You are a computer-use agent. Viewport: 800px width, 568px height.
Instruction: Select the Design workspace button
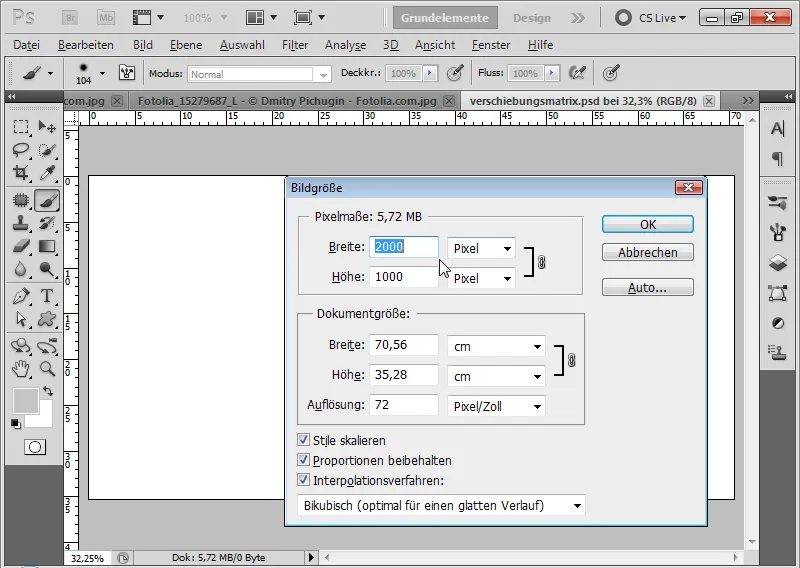(532, 18)
